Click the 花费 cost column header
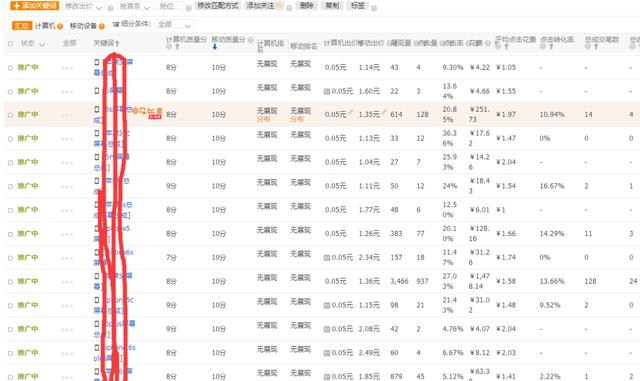 (x=475, y=43)
